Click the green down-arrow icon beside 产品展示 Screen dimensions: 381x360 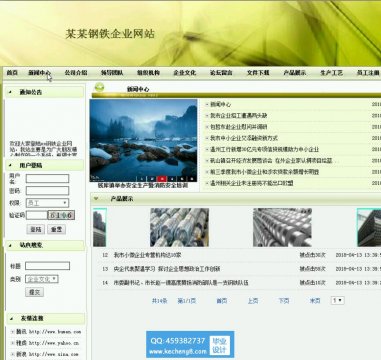point(96,199)
